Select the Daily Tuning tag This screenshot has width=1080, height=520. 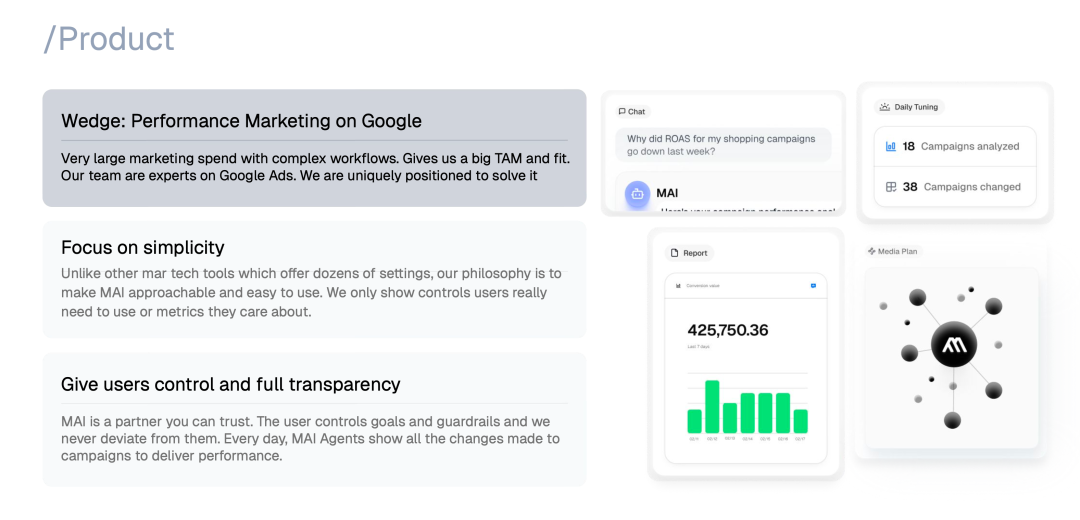click(909, 107)
